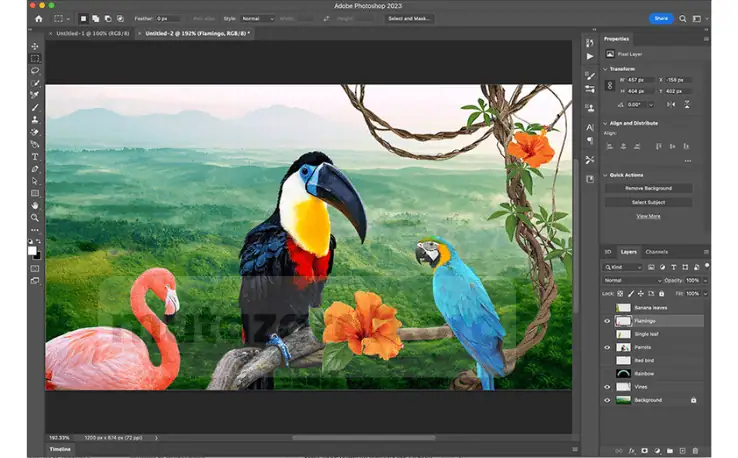
Task: Toggle visibility of the Vines layer
Action: [x=607, y=386]
